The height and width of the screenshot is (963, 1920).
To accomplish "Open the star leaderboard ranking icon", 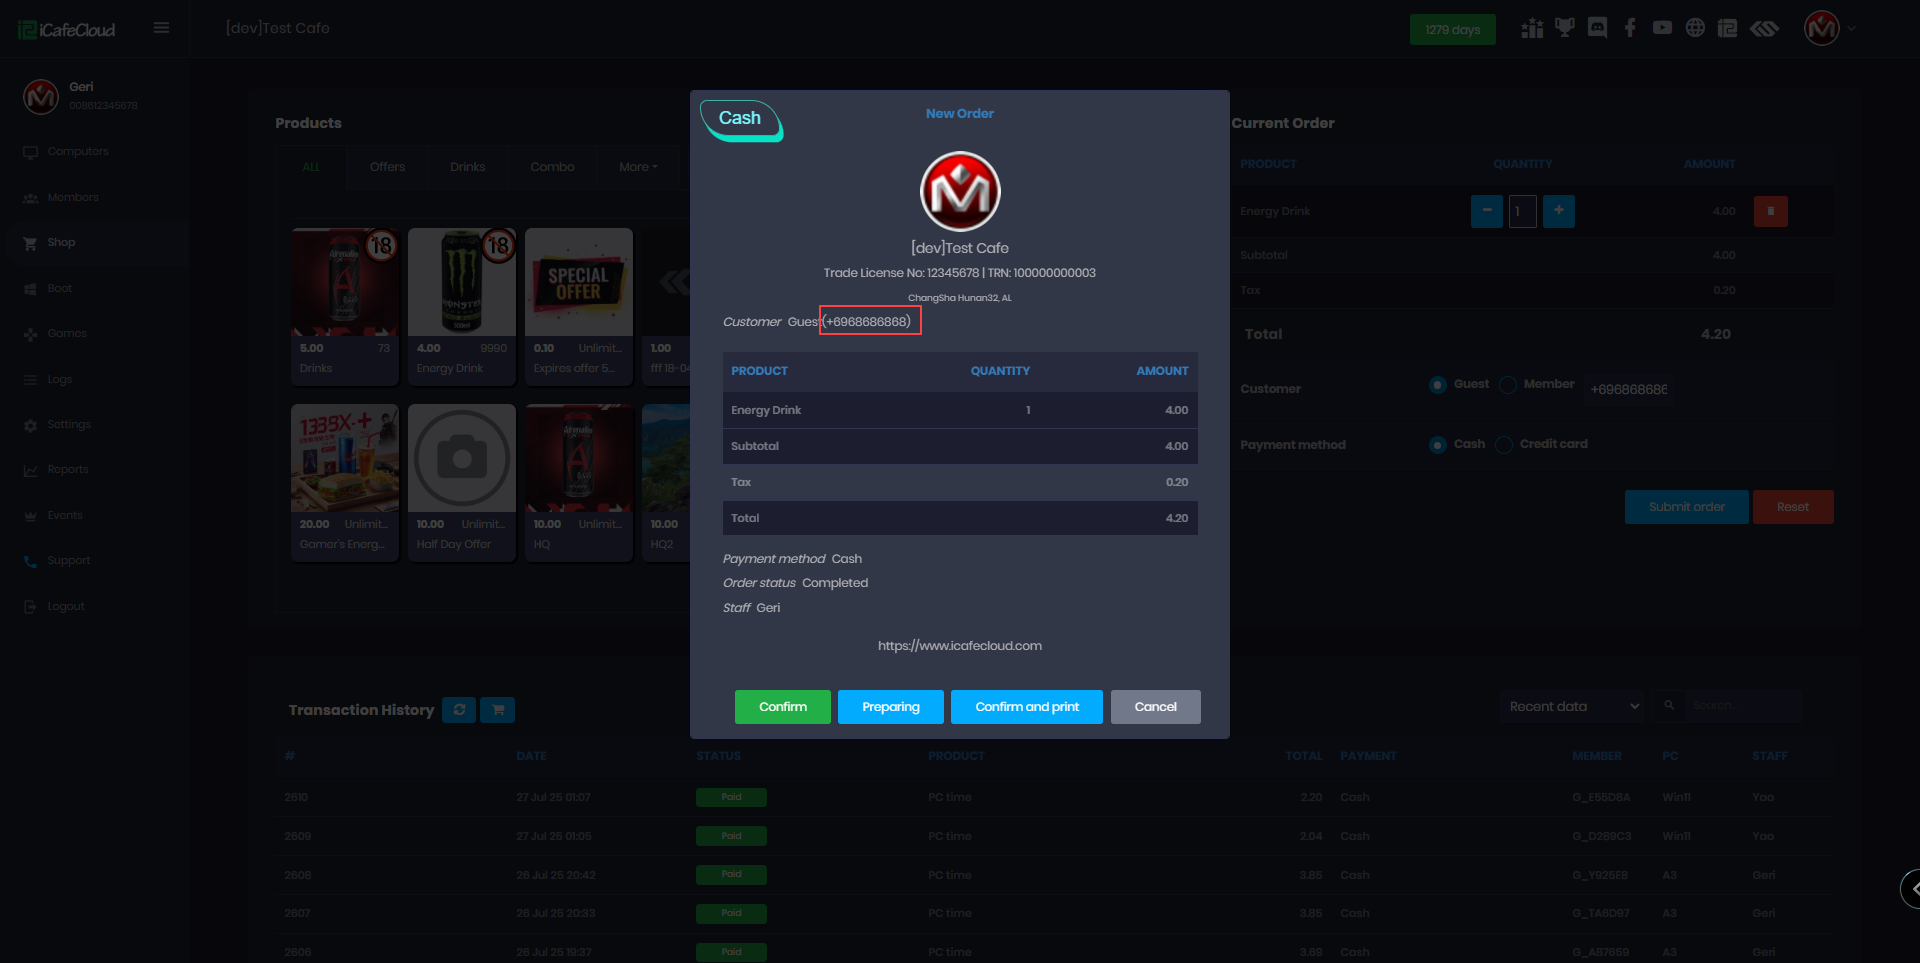I will pos(1532,28).
